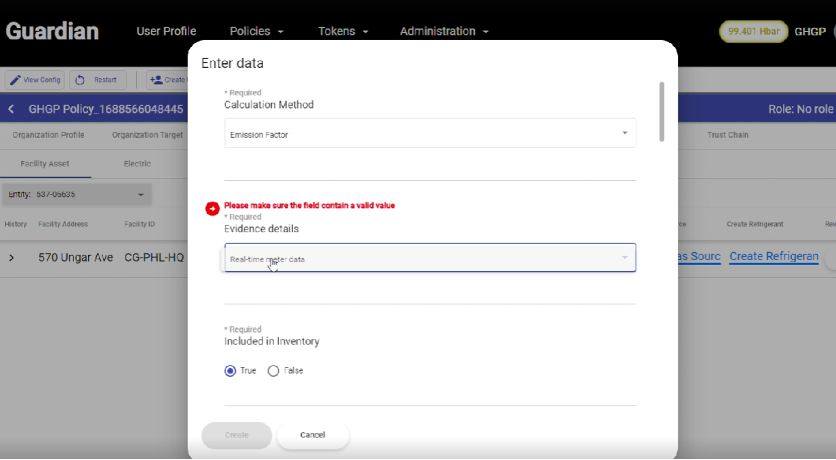
Task: Click the red arrow validation error icon
Action: tap(212, 208)
